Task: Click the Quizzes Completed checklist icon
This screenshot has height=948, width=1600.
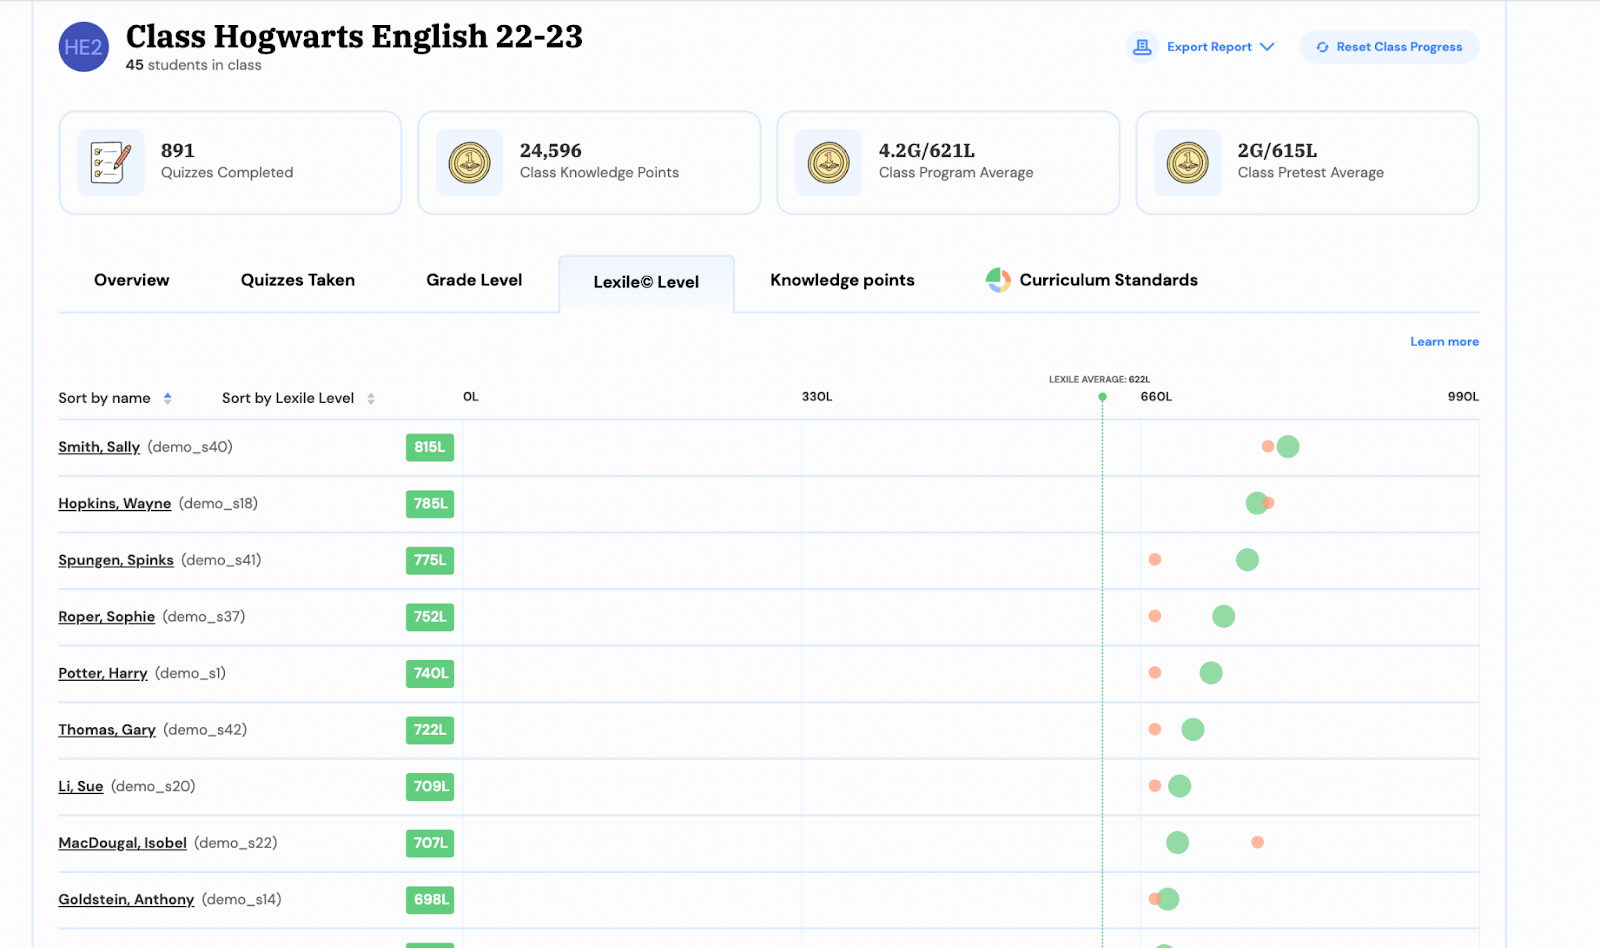Action: click(111, 162)
